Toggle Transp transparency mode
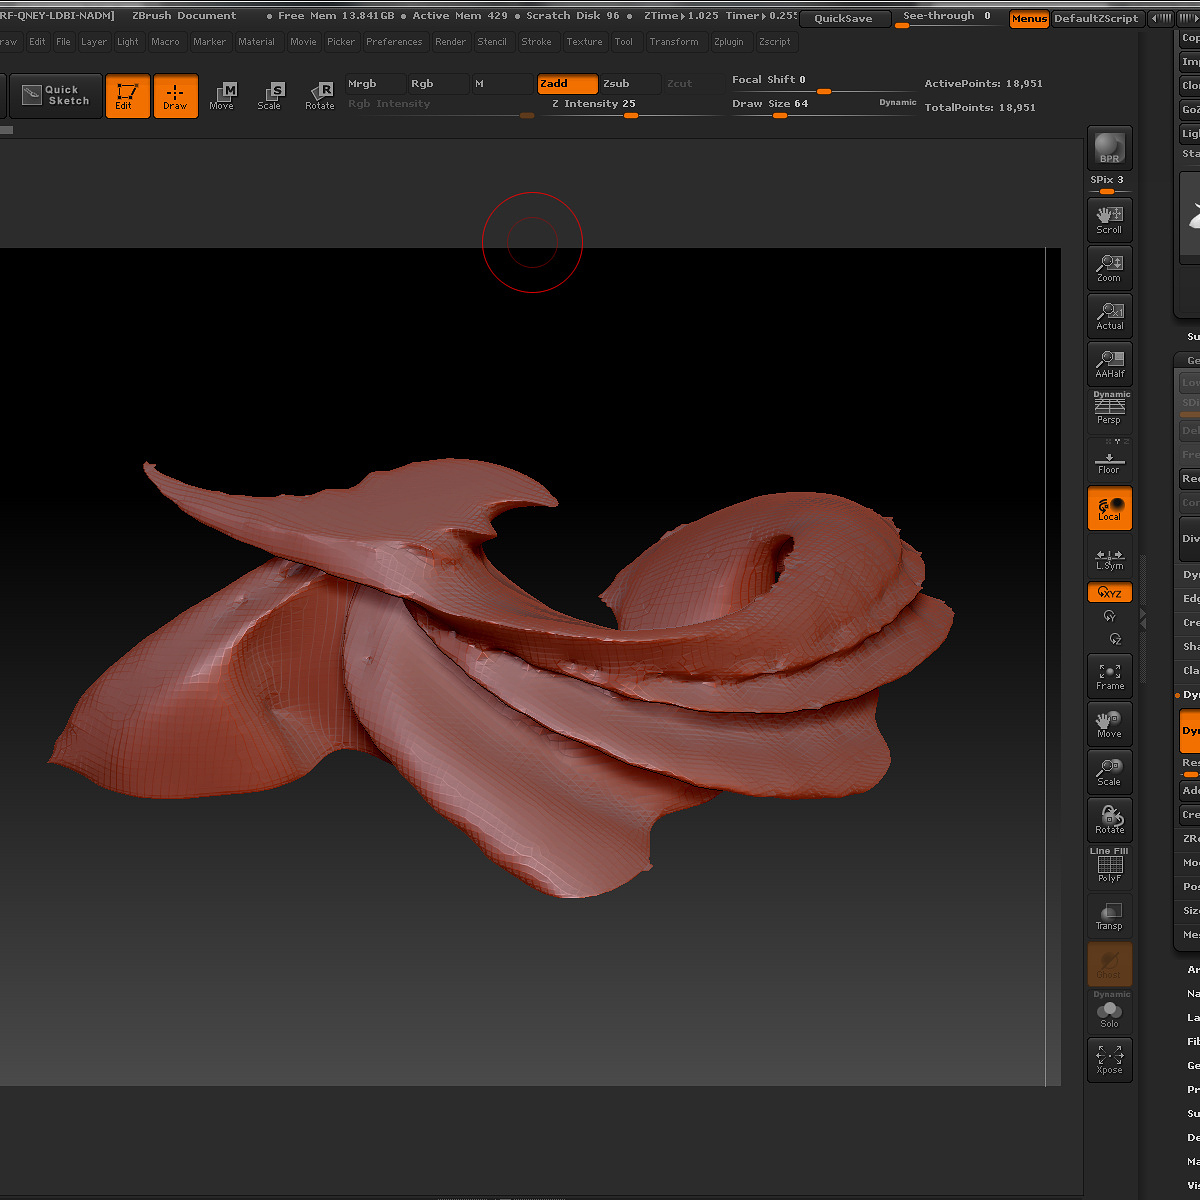The height and width of the screenshot is (1200, 1200). pyautogui.click(x=1109, y=915)
